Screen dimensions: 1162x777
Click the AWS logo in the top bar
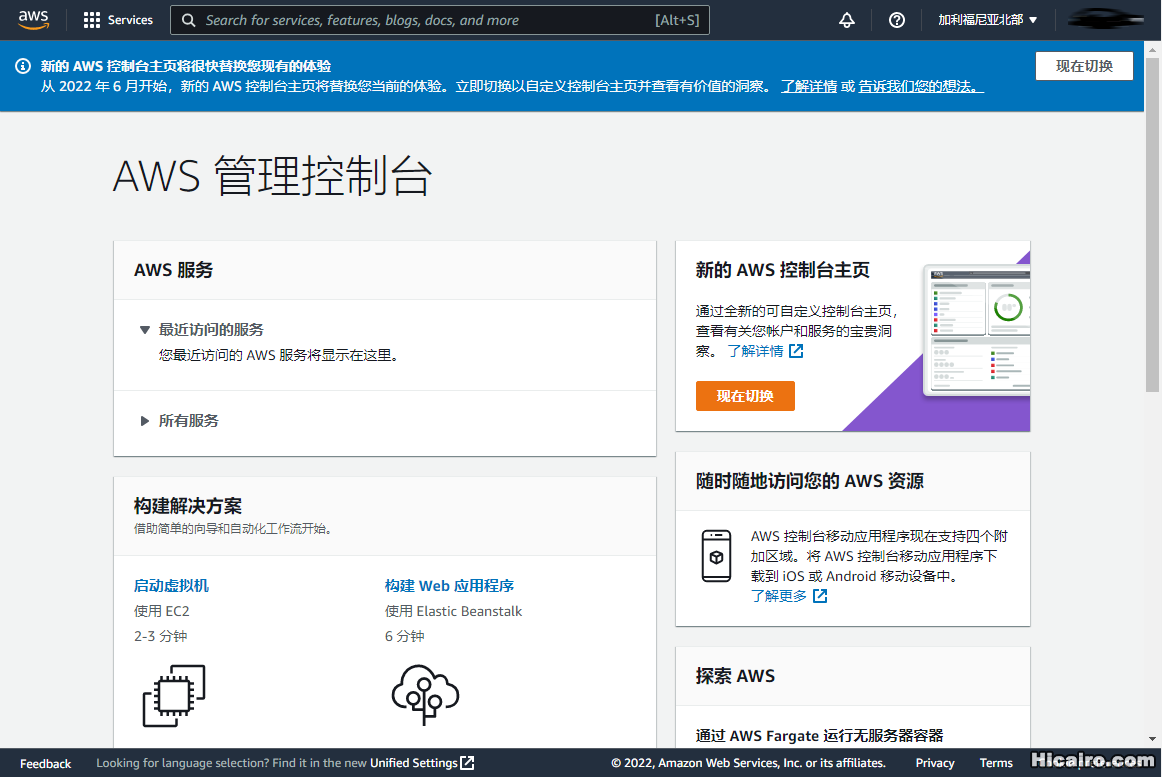33,19
